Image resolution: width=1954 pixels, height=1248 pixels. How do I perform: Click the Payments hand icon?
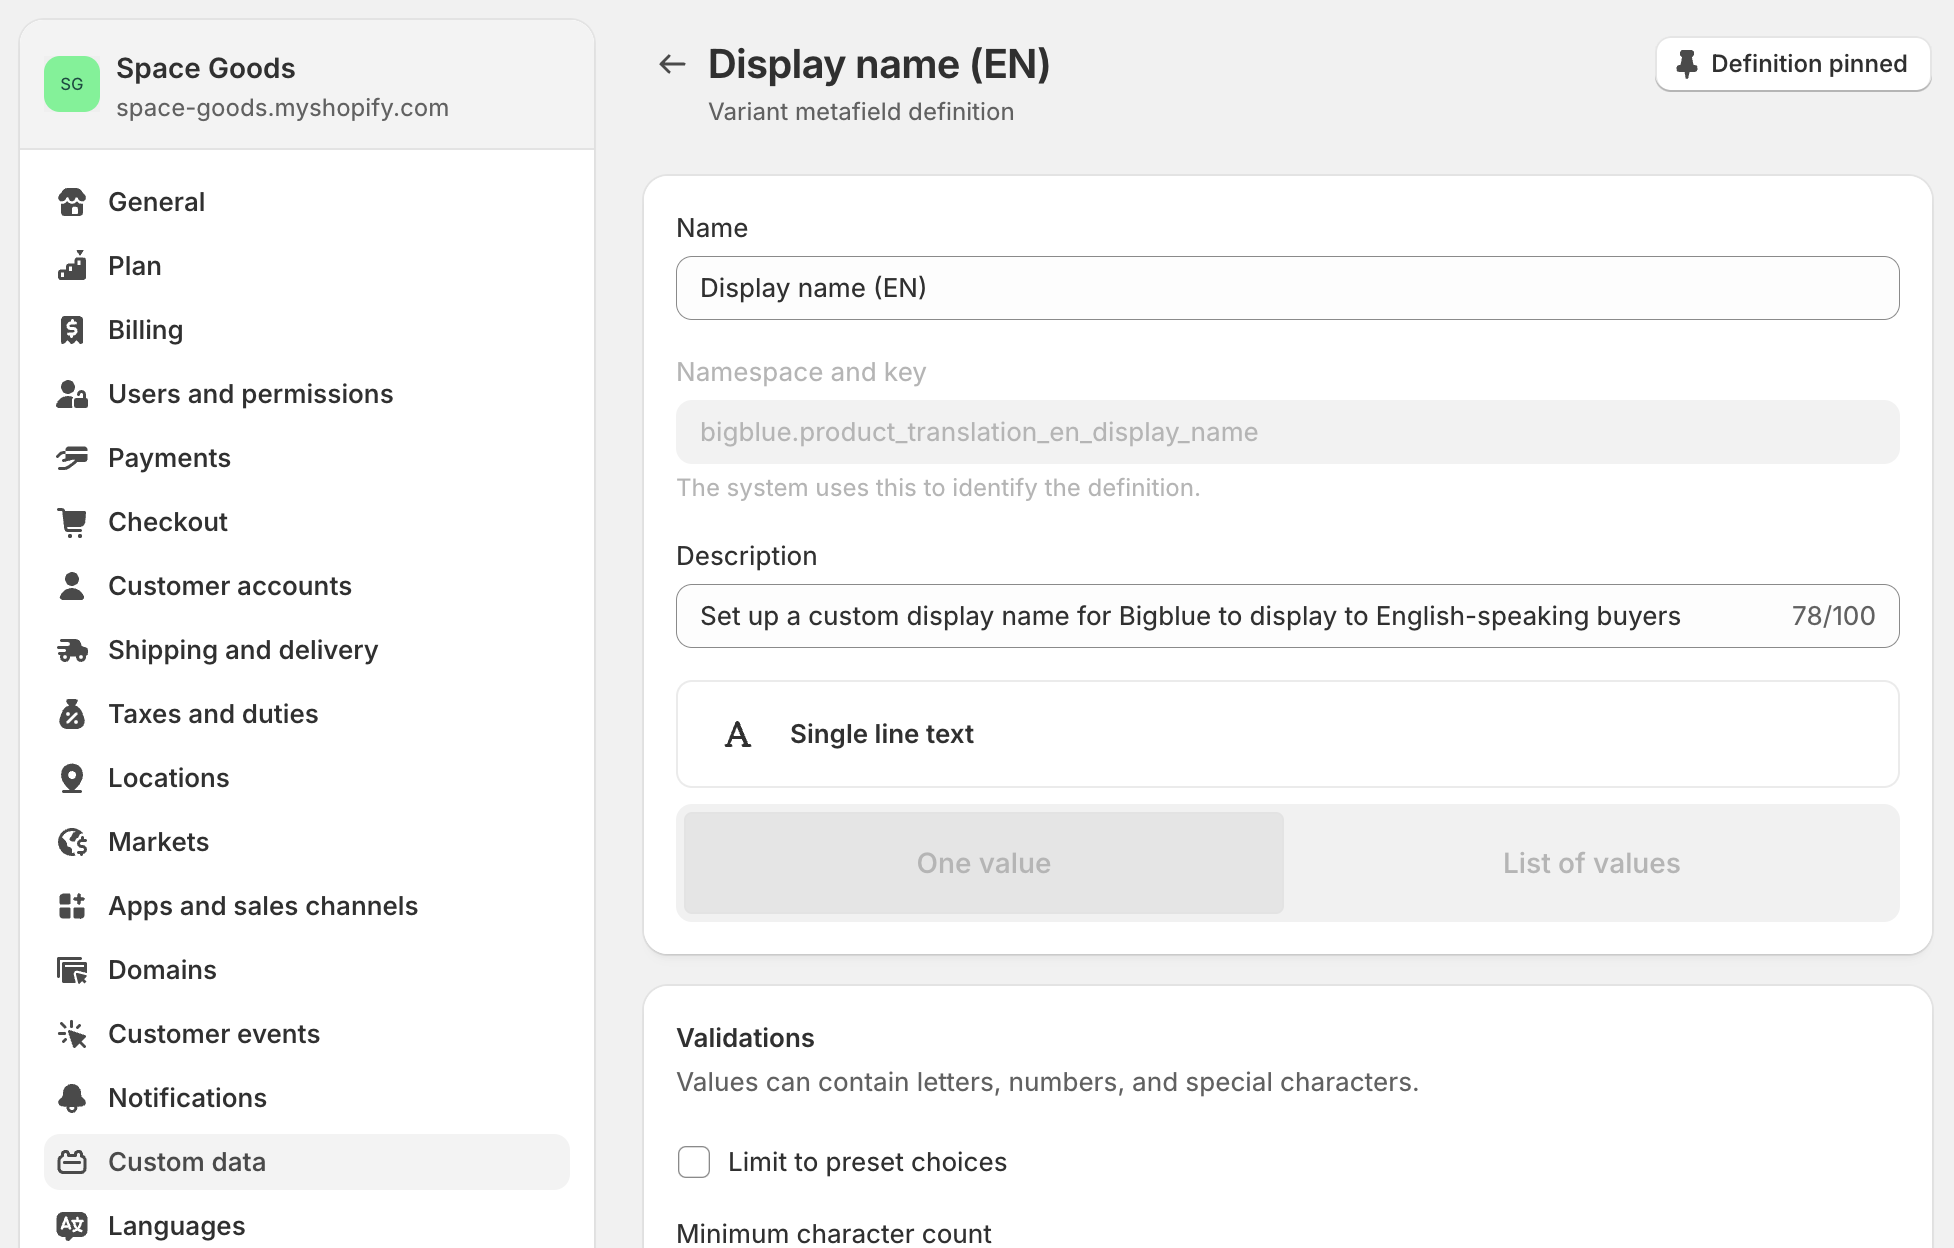pos(72,458)
